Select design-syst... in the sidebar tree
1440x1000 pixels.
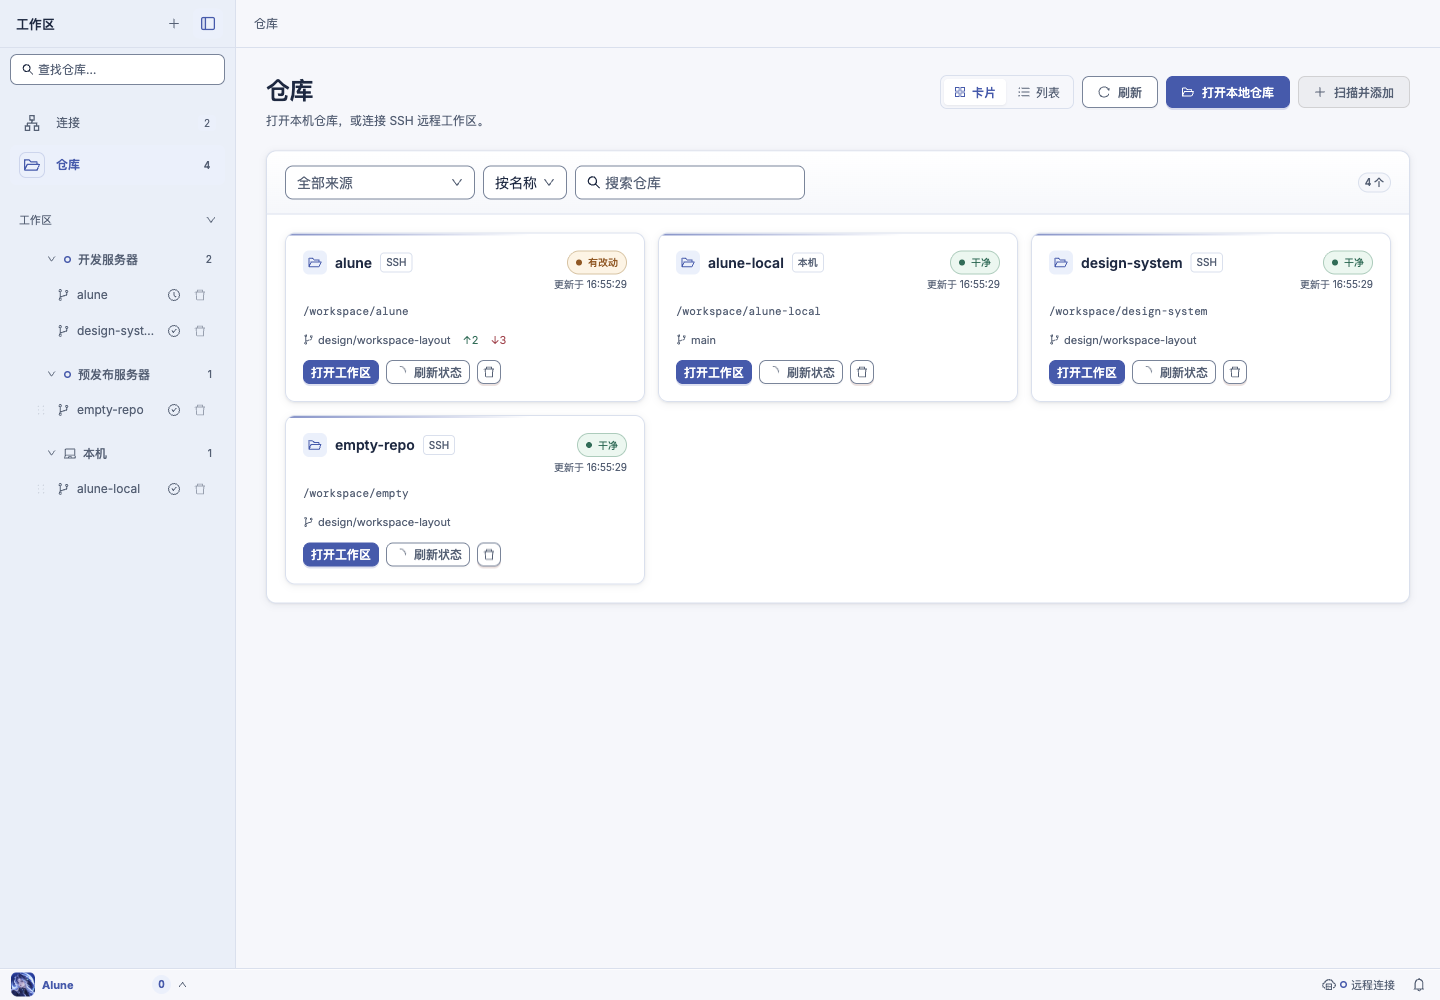coord(115,331)
